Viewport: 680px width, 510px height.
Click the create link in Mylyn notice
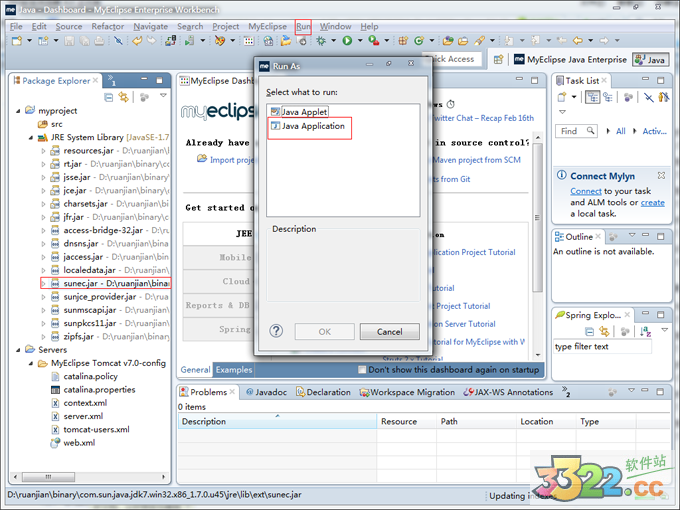(652, 203)
